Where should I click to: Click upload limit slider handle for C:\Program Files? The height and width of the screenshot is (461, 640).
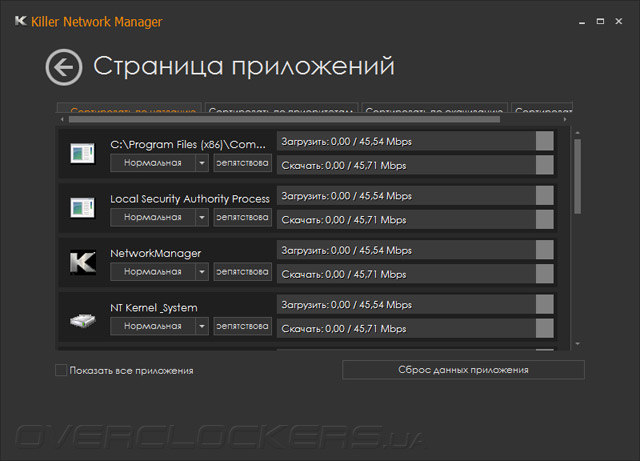point(544,141)
